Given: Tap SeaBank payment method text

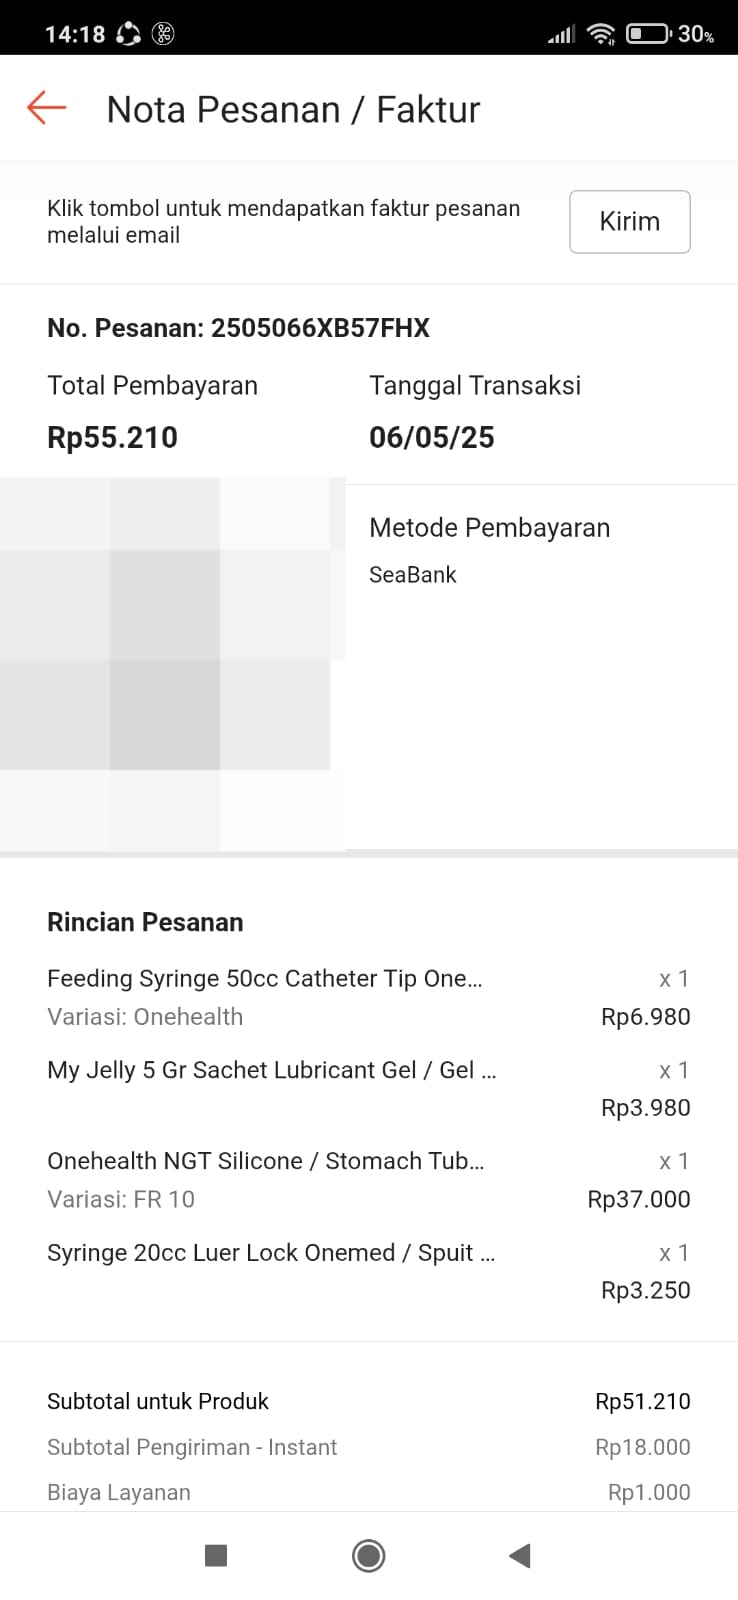Looking at the screenshot, I should click(x=412, y=575).
